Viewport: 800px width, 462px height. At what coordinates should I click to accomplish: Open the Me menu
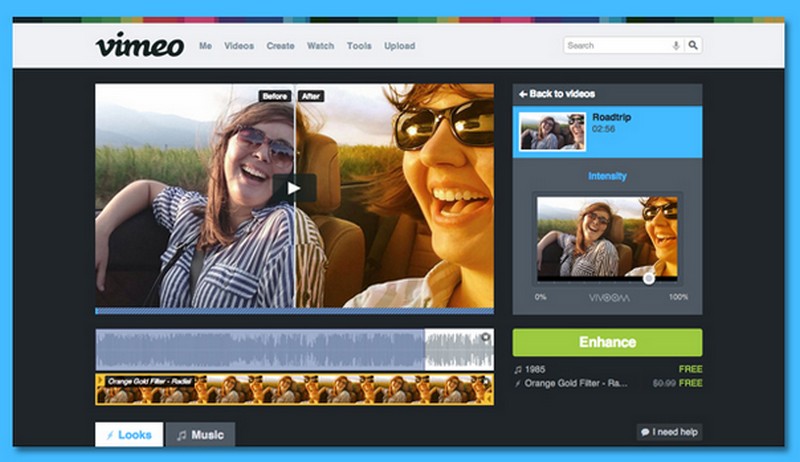[205, 46]
